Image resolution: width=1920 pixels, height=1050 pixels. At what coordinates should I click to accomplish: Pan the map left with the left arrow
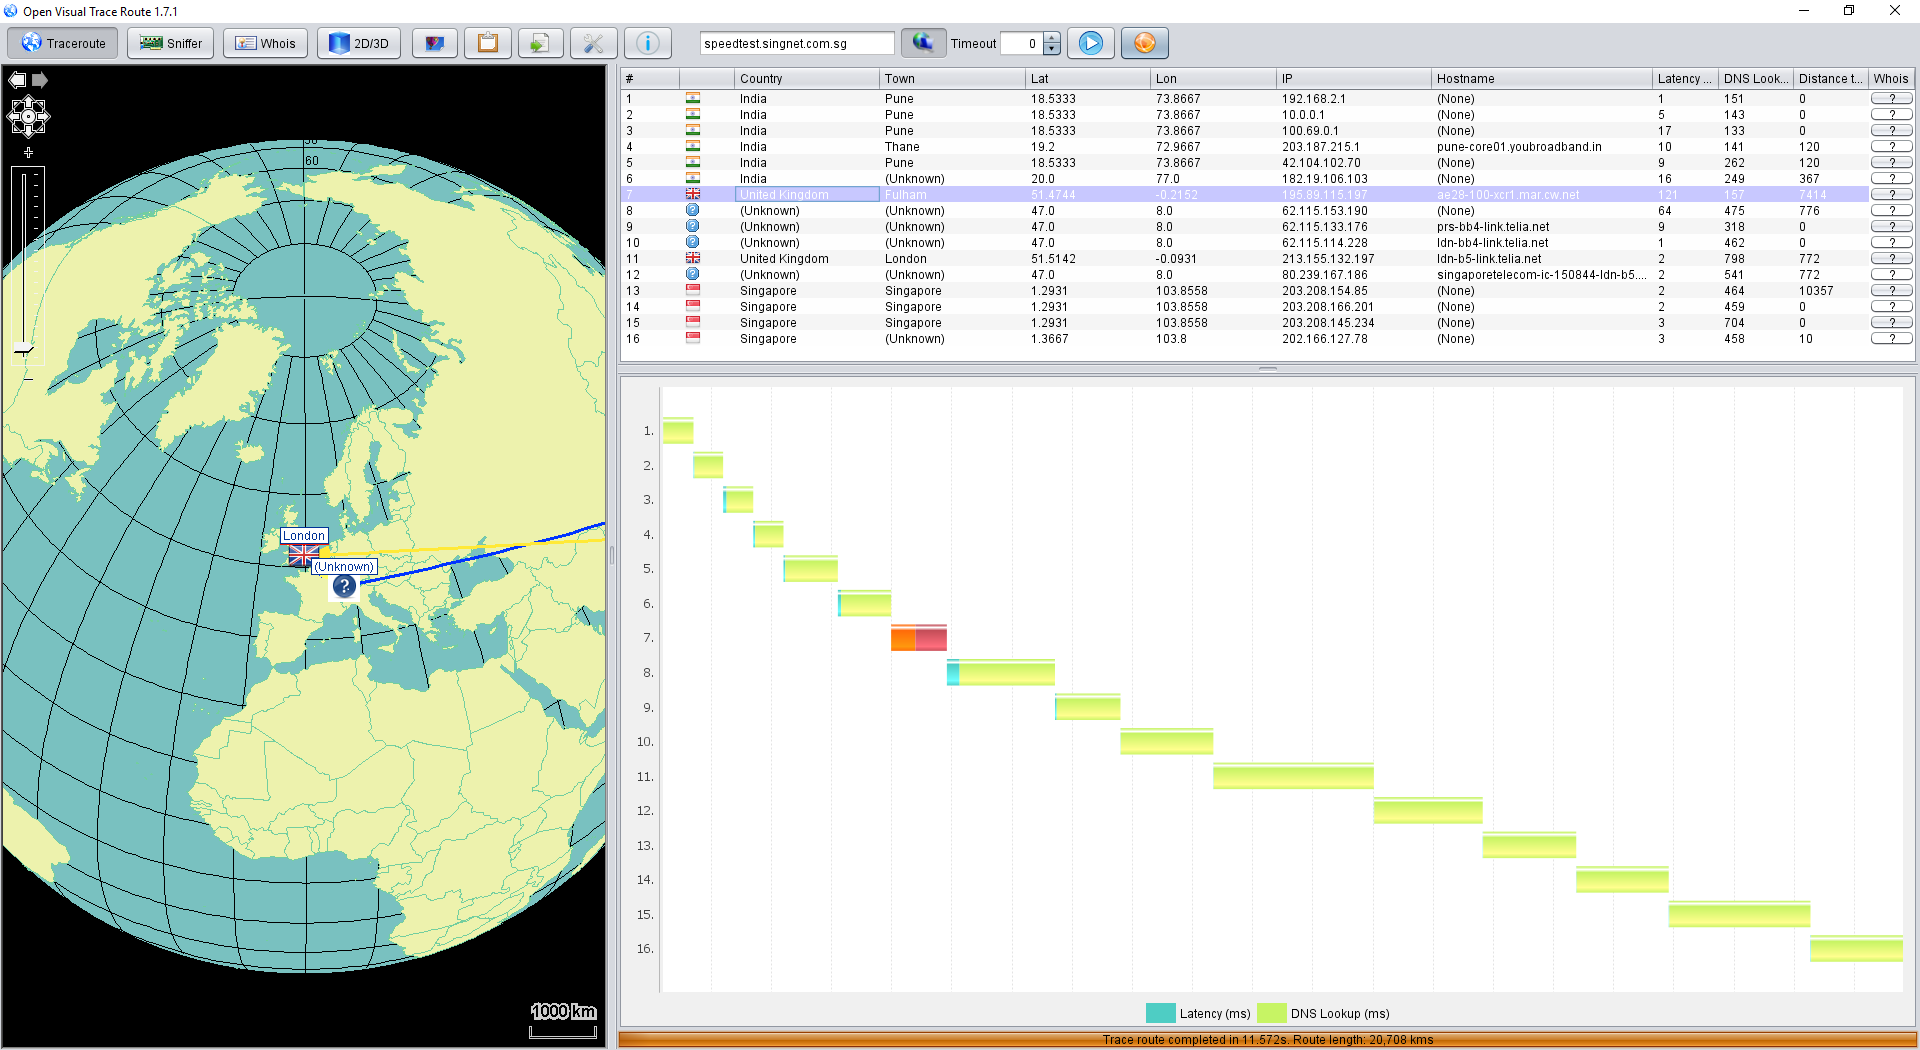13,116
